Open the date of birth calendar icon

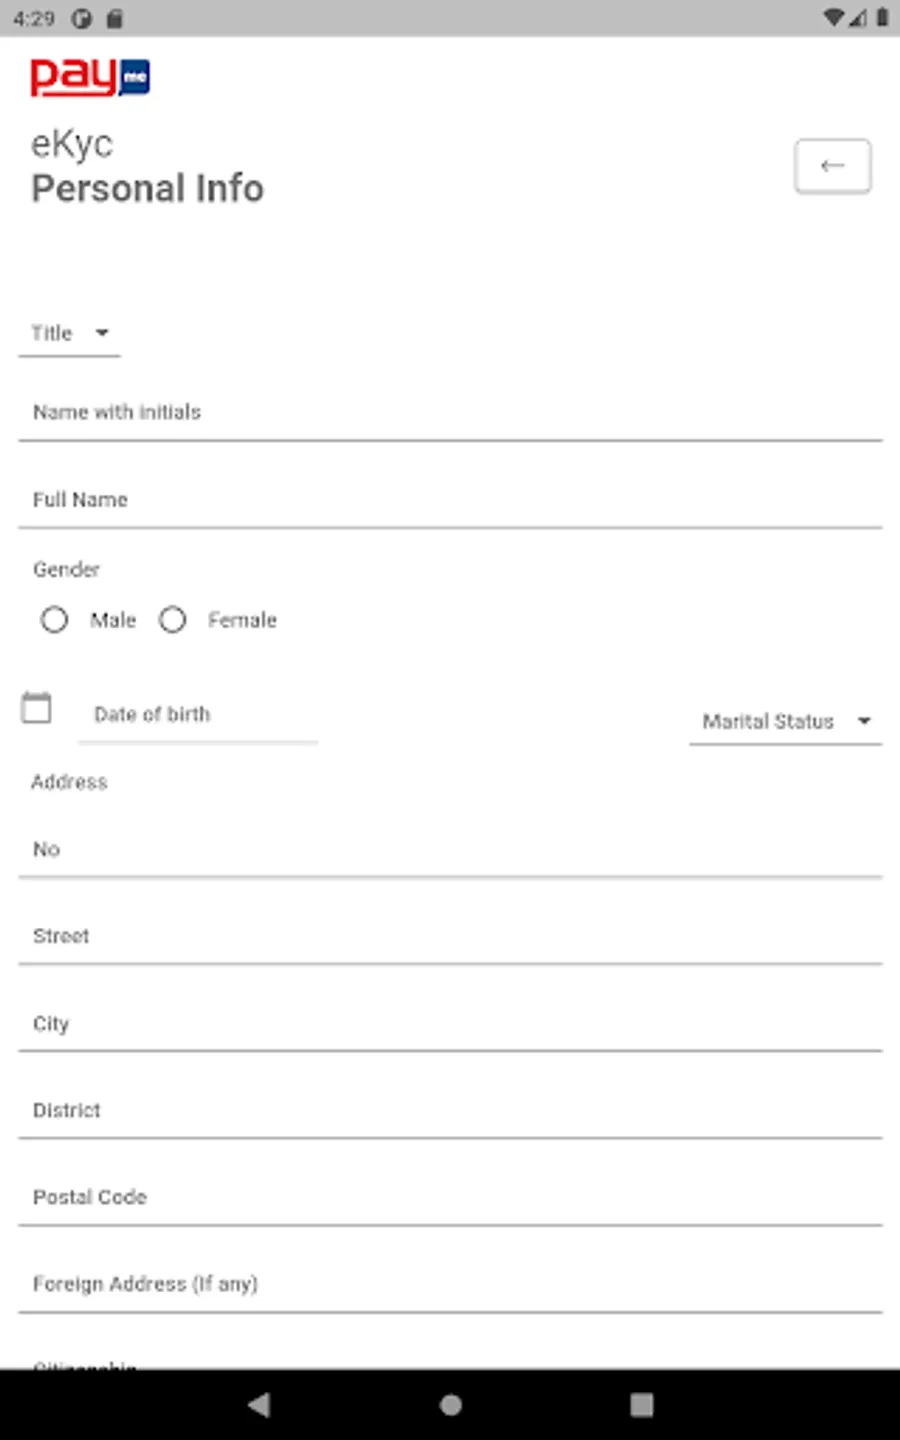[37, 708]
